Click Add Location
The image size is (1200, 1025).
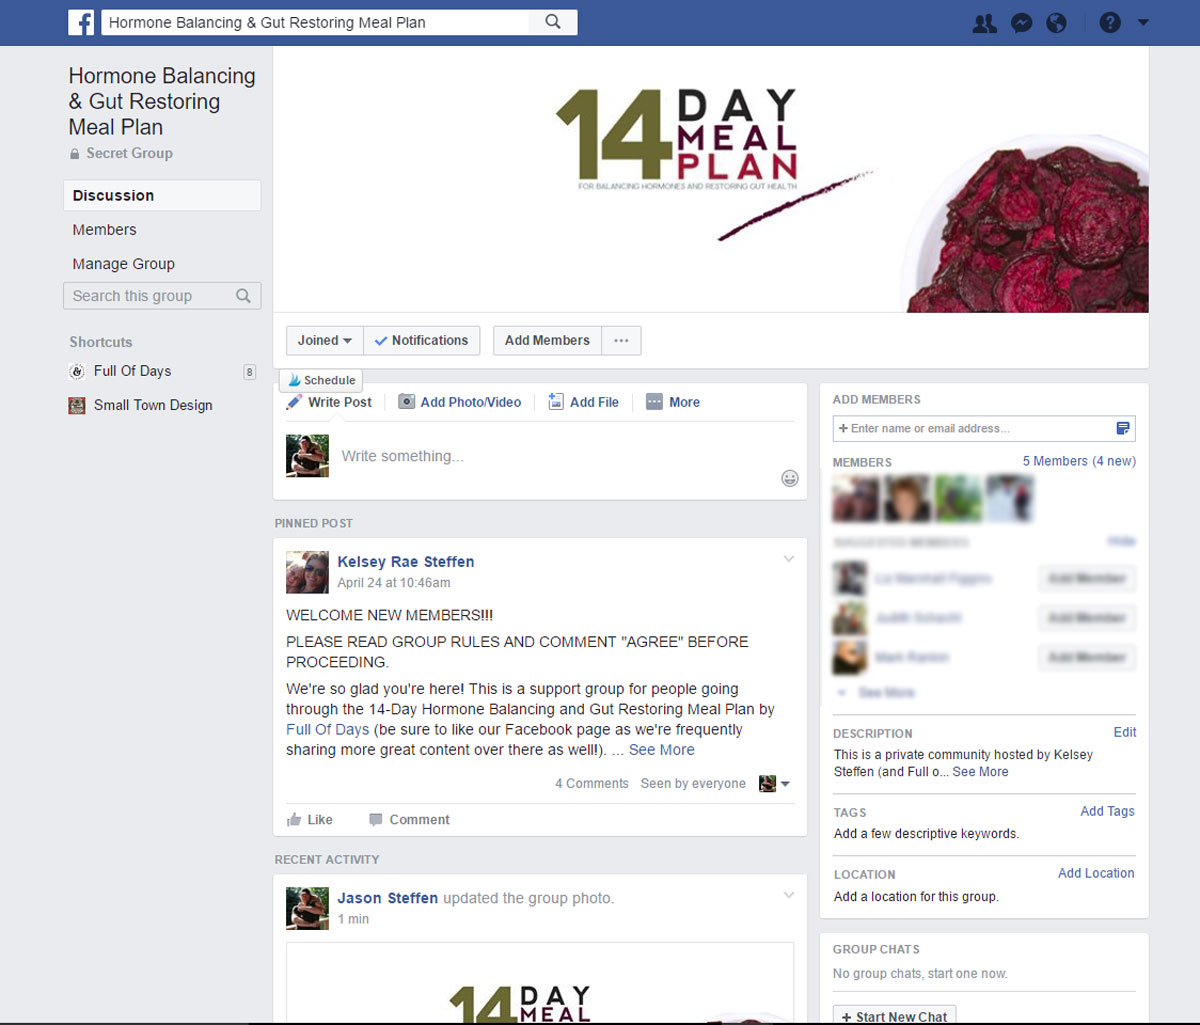point(1096,873)
